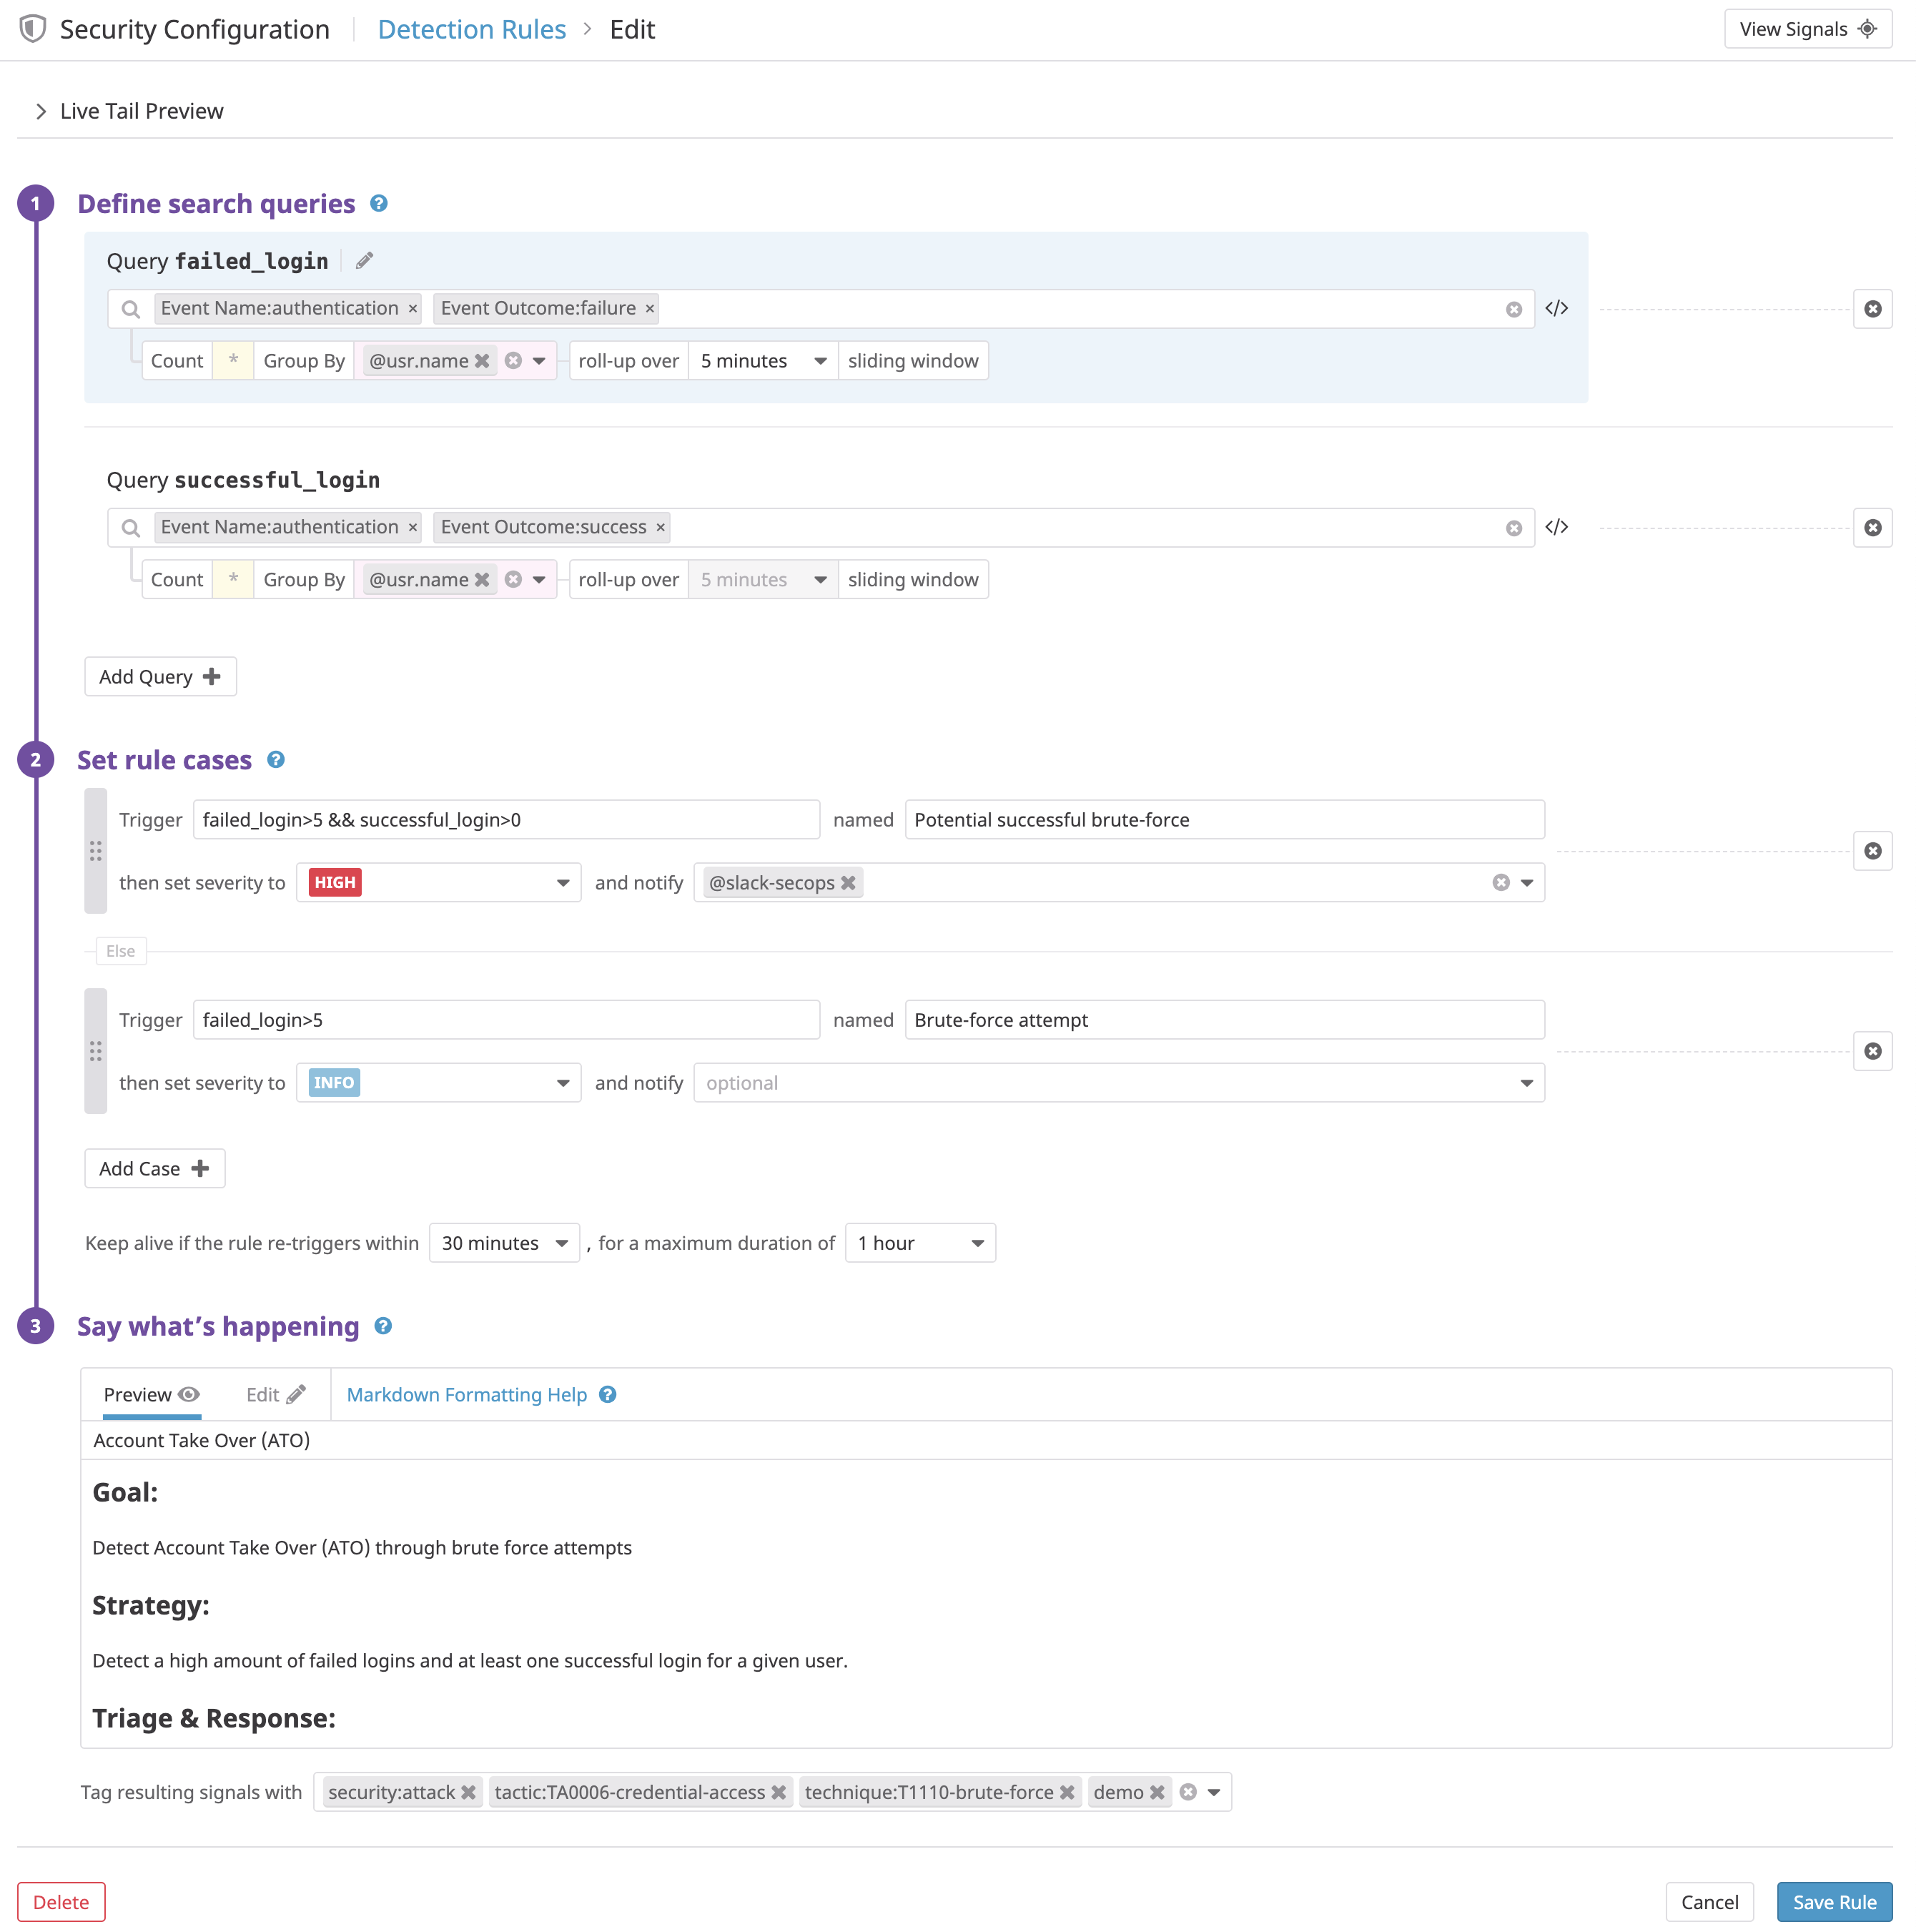Open the 1 hour maximum duration dropdown

(919, 1242)
